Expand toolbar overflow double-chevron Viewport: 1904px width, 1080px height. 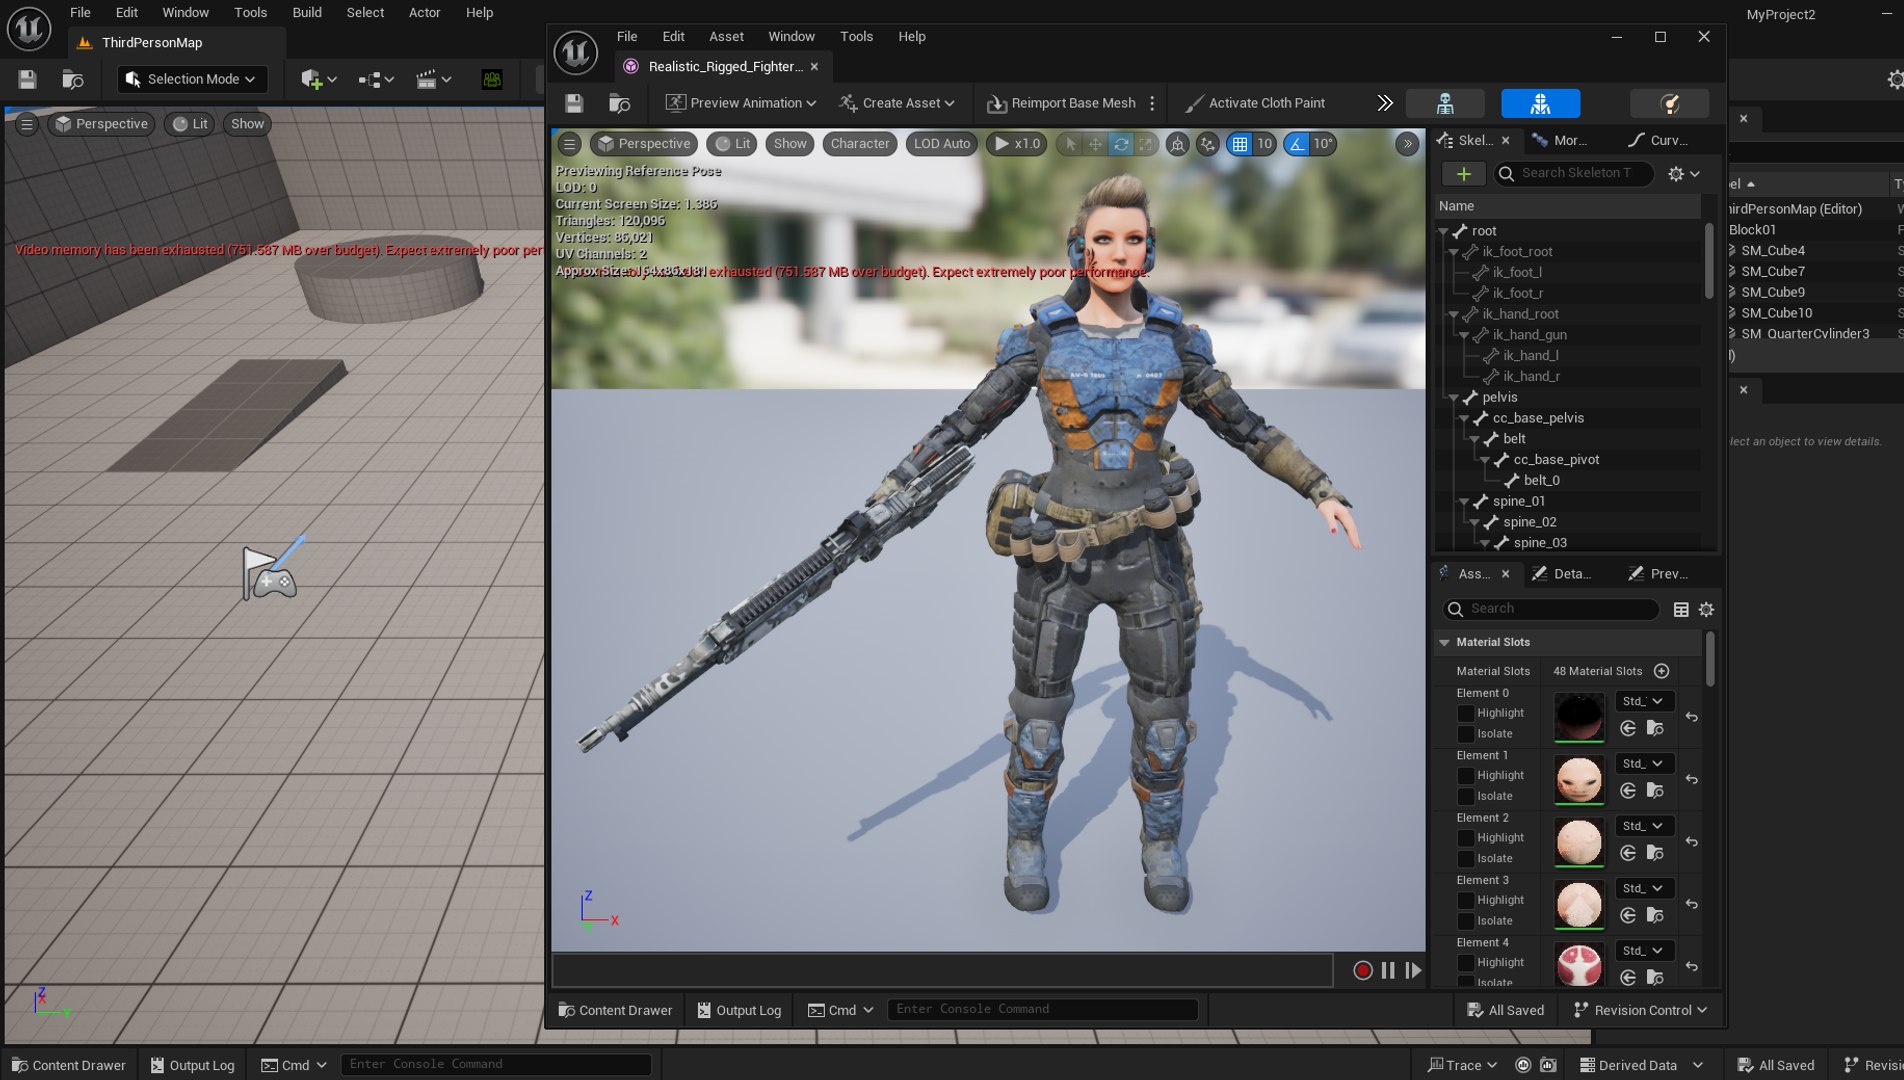coord(1384,103)
